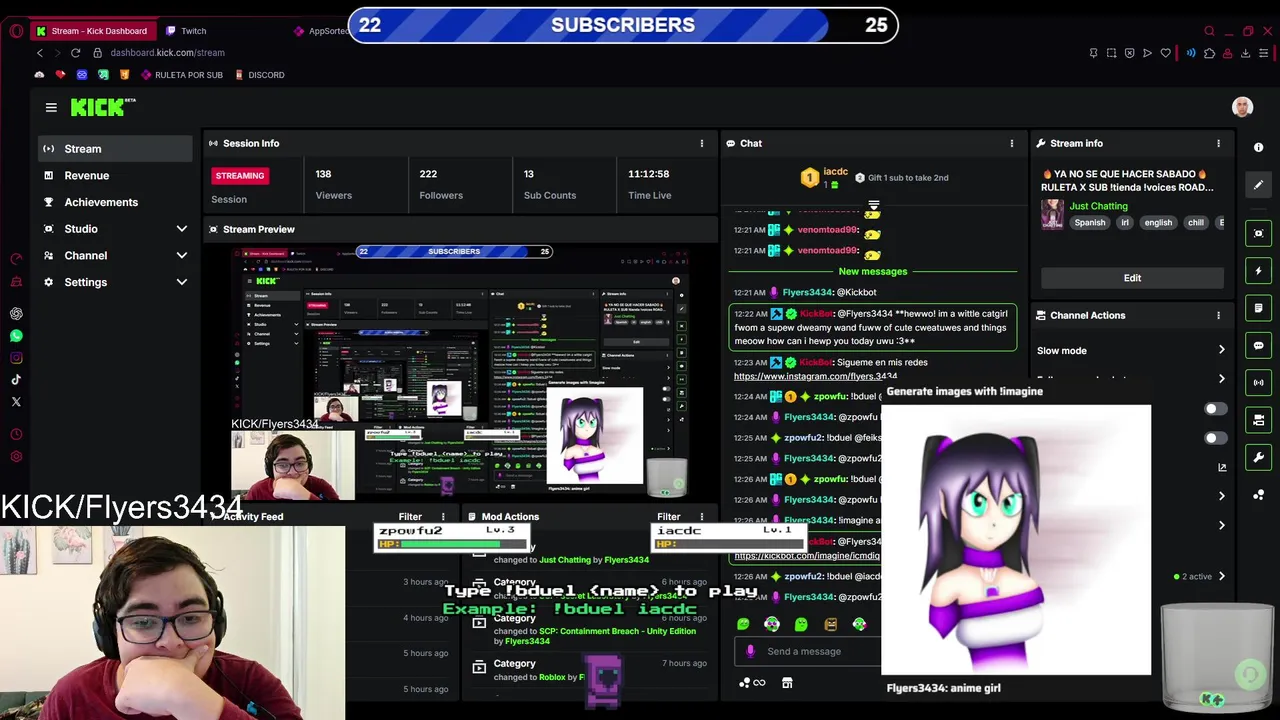Open the Mod Actions Filter dropdown

point(669,517)
